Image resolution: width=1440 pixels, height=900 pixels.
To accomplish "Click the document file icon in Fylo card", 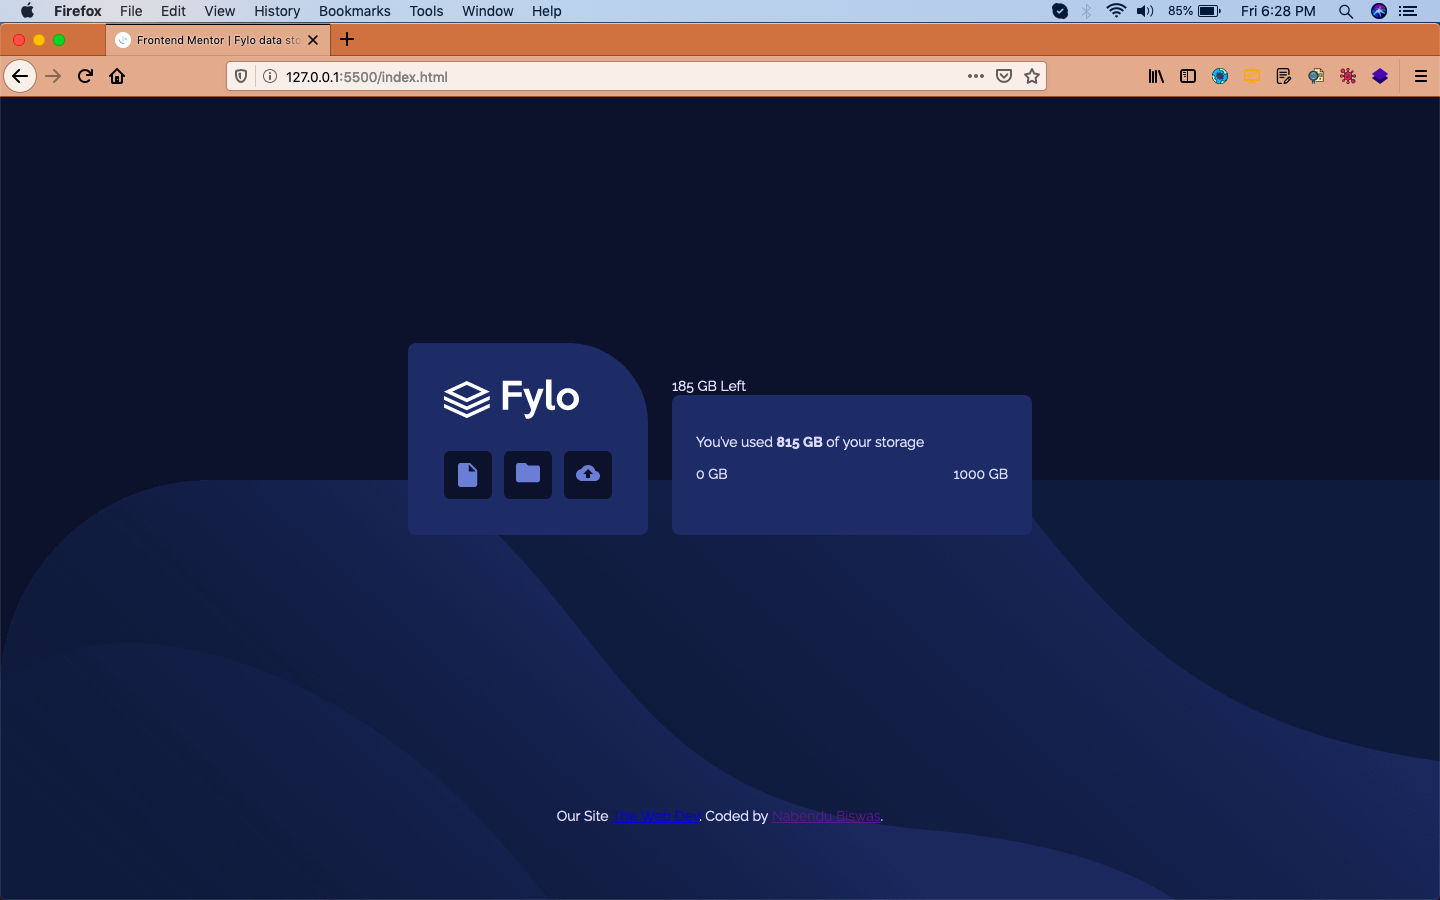I will click(x=468, y=474).
